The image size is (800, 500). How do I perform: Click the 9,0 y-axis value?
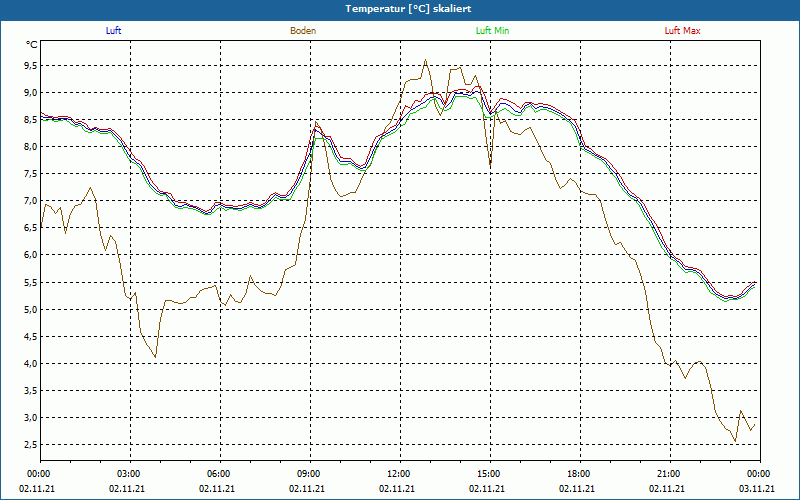pyautogui.click(x=31, y=92)
